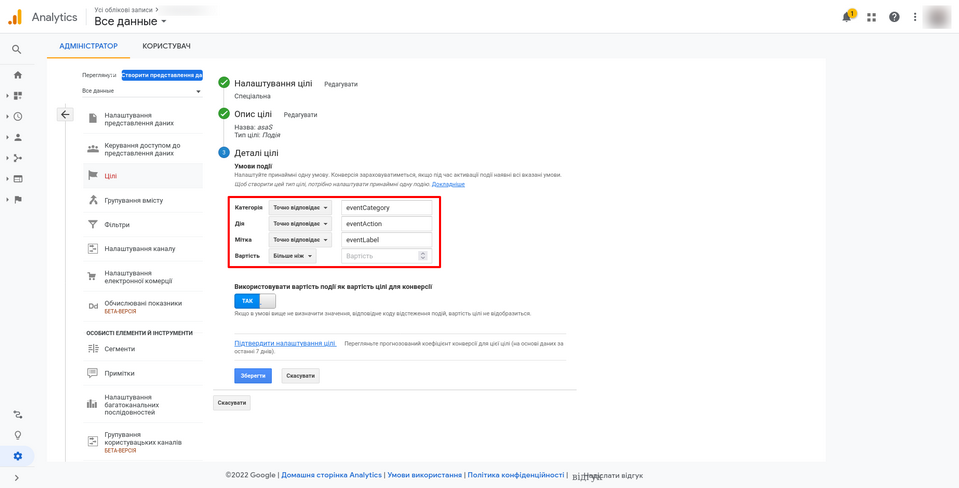Open the Категорія match type dropdown
Screen dimensions: 959x488
coord(300,208)
